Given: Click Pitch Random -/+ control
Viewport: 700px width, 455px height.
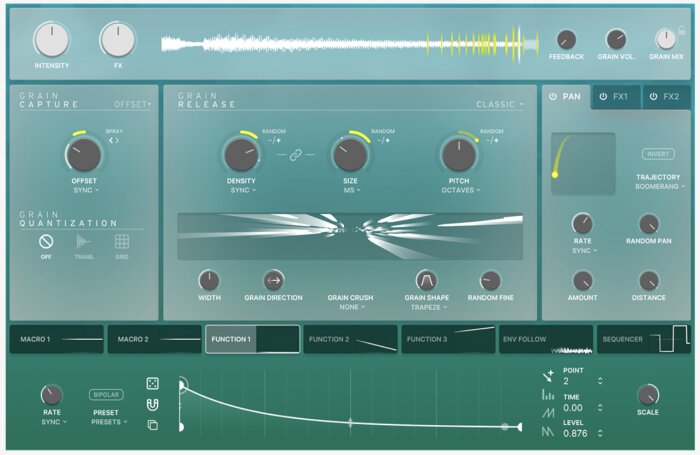Looking at the screenshot, I should (492, 141).
